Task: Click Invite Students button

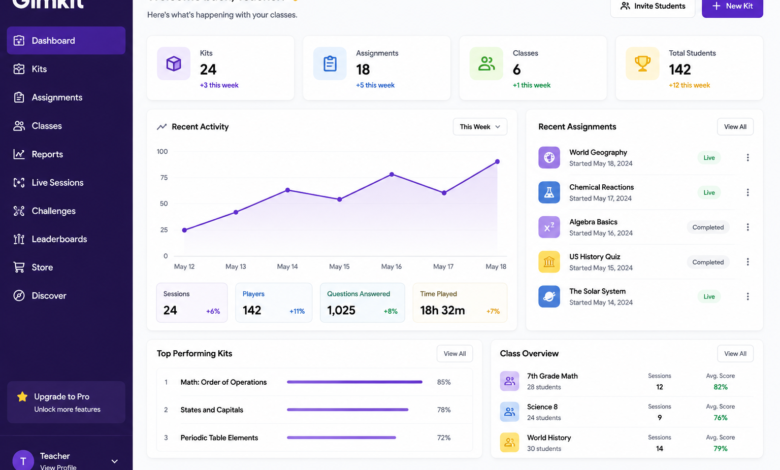Action: 653,6
